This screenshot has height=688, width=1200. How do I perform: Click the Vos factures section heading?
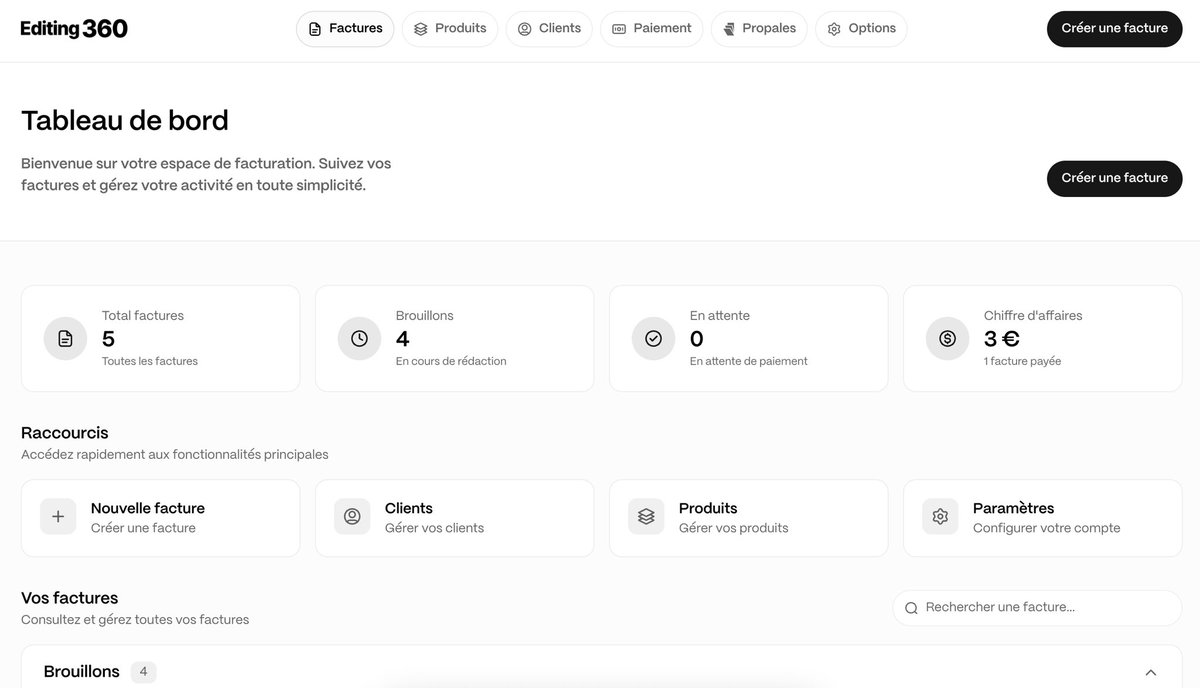(70, 598)
